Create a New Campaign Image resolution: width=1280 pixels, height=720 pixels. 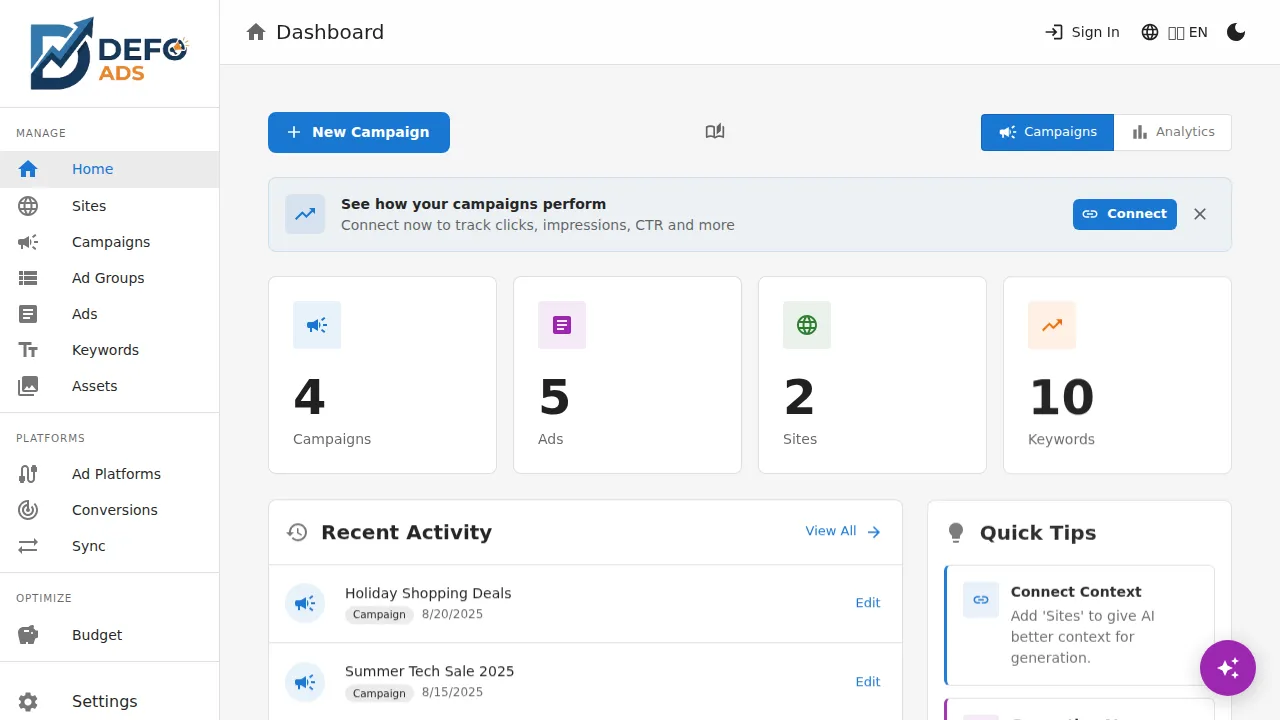click(359, 132)
